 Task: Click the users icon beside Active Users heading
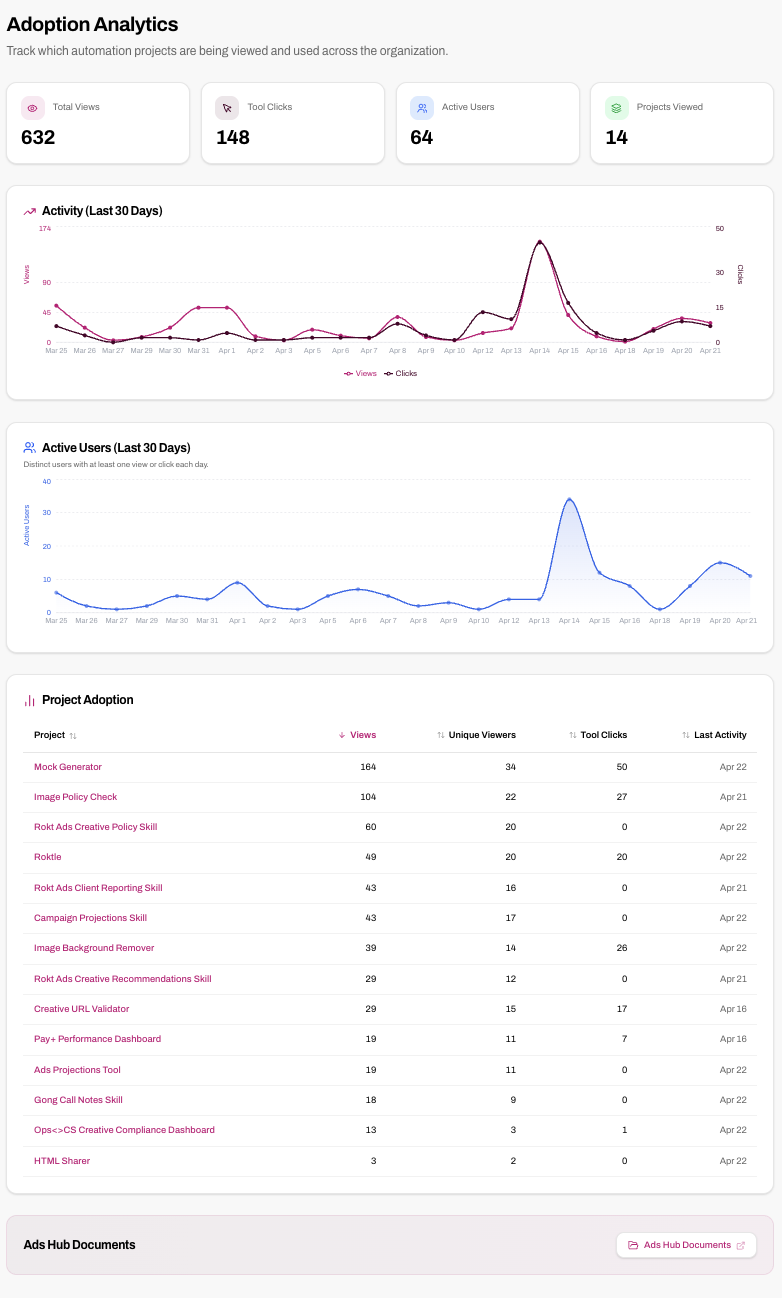tap(30, 448)
